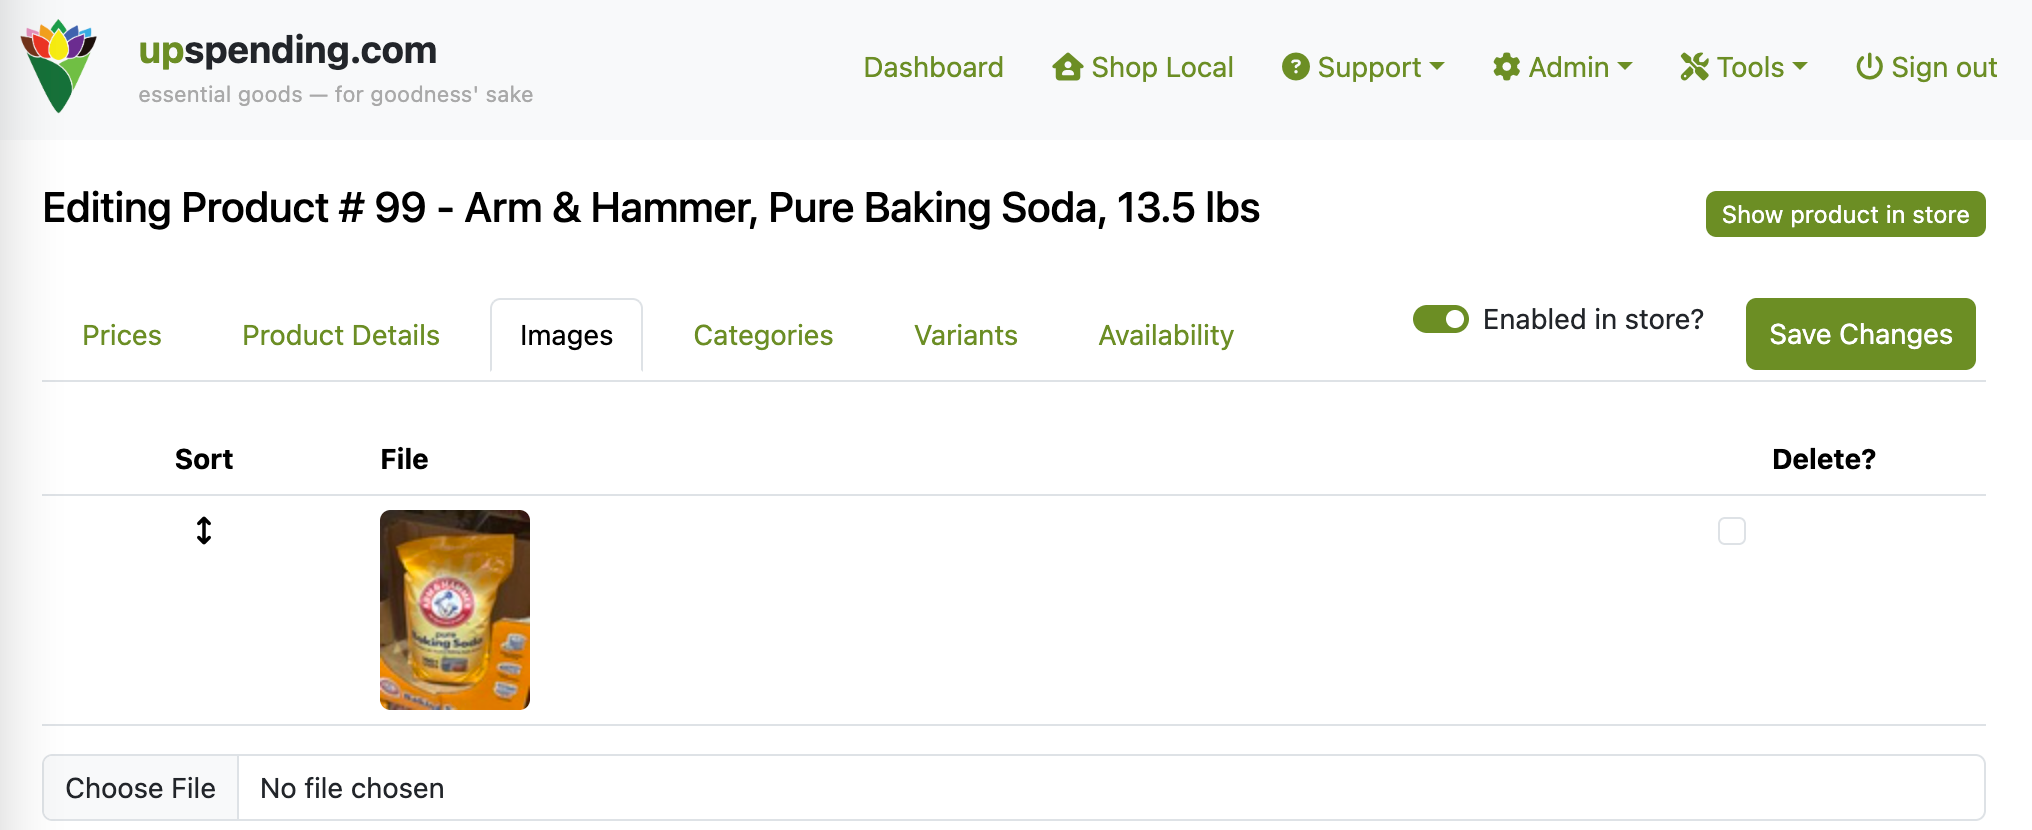Click the Choose File button
The width and height of the screenshot is (2032, 830).
140,788
